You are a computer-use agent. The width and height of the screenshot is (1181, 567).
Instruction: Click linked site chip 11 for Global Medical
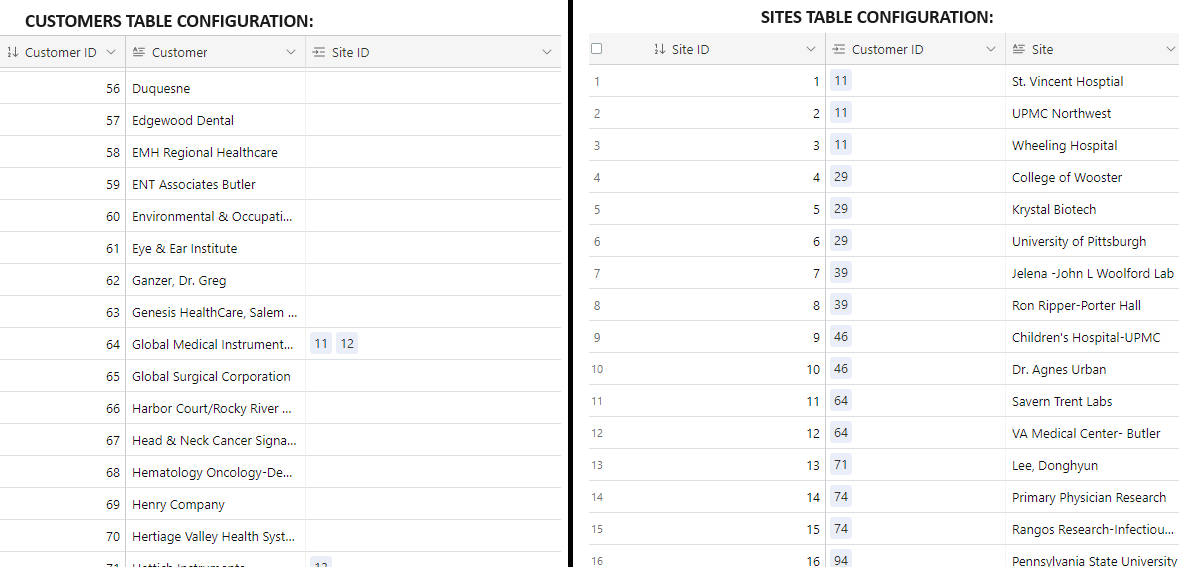(321, 344)
